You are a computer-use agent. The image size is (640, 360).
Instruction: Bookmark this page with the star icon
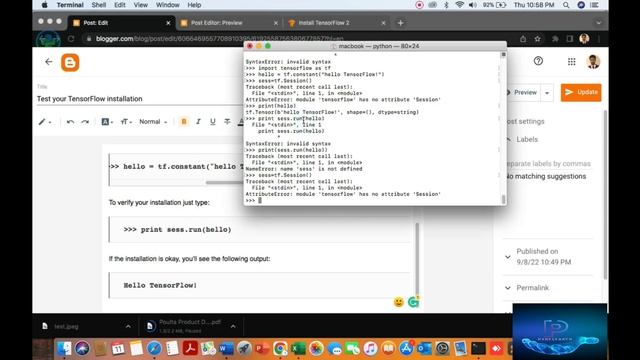coord(538,39)
